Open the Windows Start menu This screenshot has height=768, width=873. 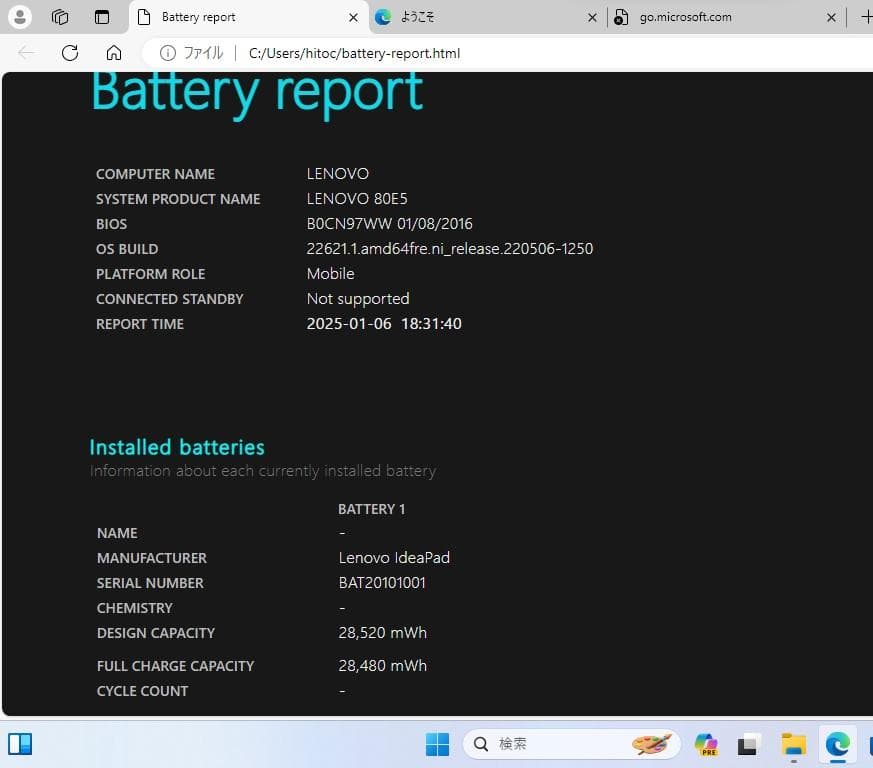[x=437, y=744]
